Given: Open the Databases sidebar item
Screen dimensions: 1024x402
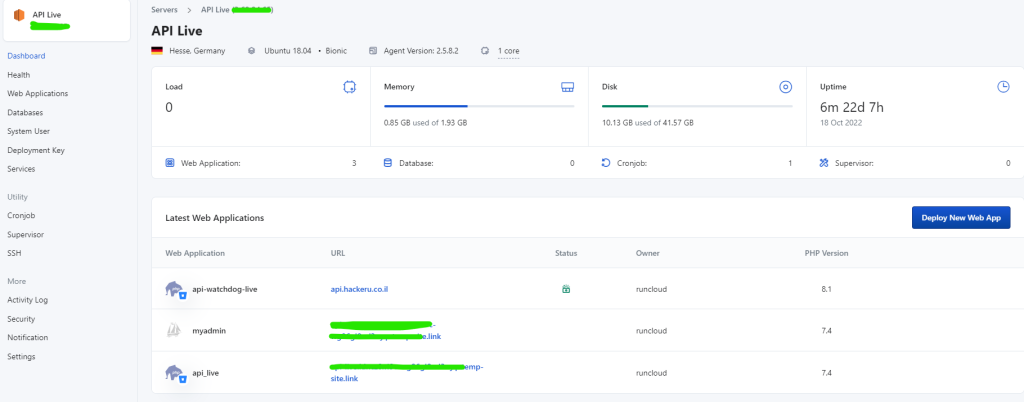Looking at the screenshot, I should (25, 113).
